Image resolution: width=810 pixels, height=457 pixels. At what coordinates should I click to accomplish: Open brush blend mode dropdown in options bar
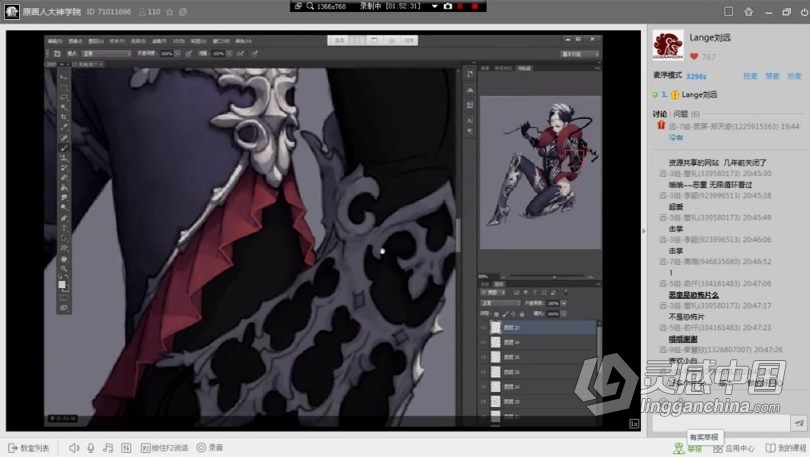point(107,53)
